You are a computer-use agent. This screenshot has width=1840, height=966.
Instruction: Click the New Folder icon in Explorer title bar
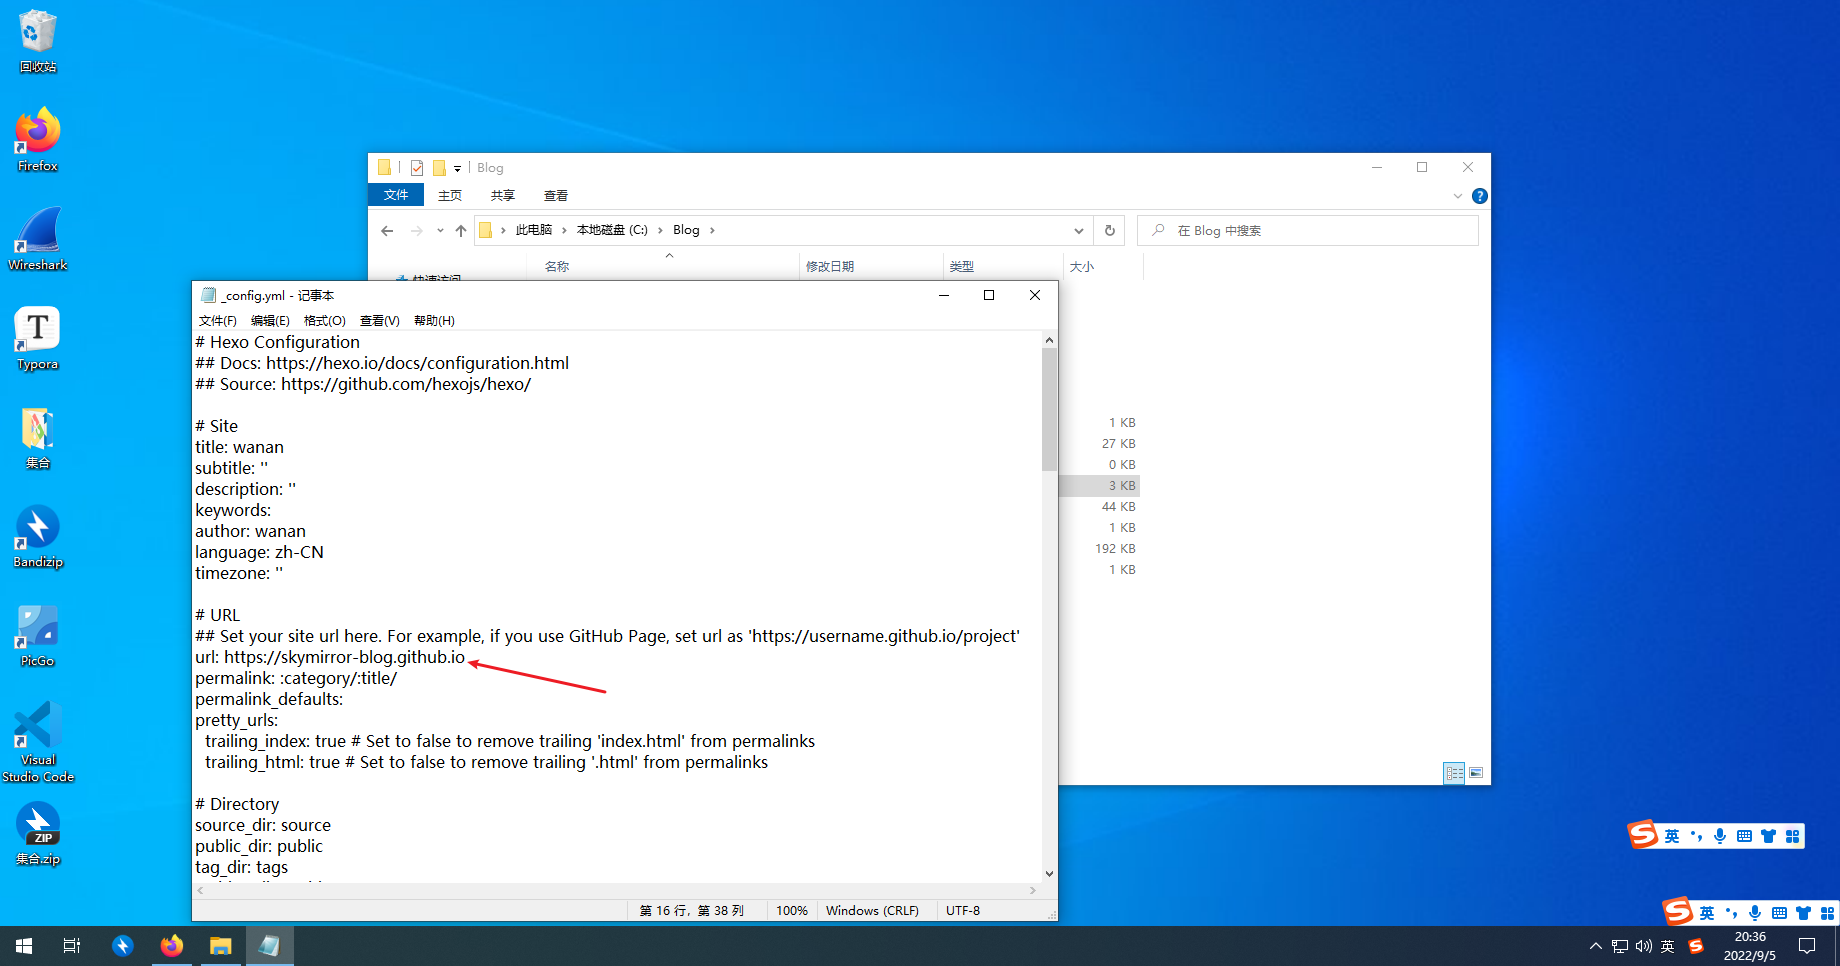pyautogui.click(x=439, y=168)
